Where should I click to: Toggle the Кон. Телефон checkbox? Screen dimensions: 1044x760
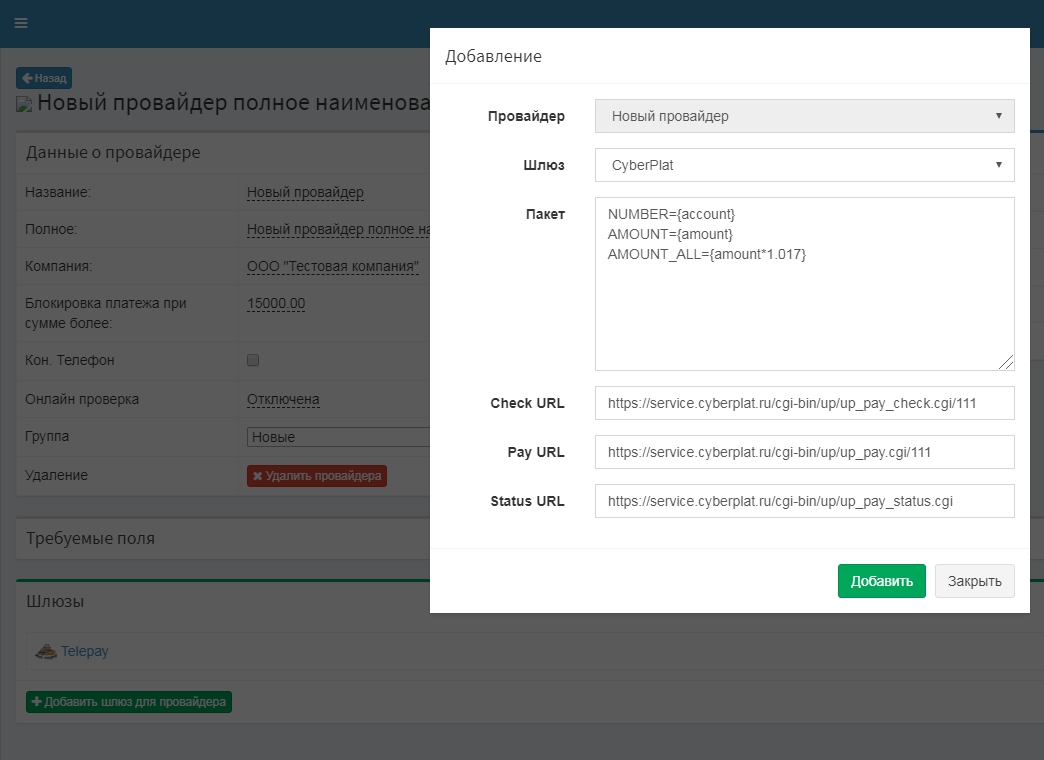pyautogui.click(x=253, y=360)
